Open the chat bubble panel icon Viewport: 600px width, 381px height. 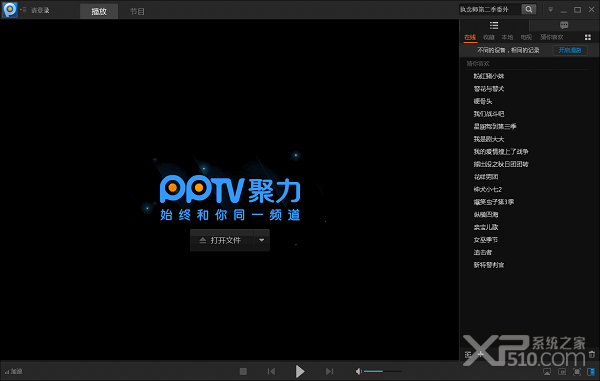[x=564, y=26]
